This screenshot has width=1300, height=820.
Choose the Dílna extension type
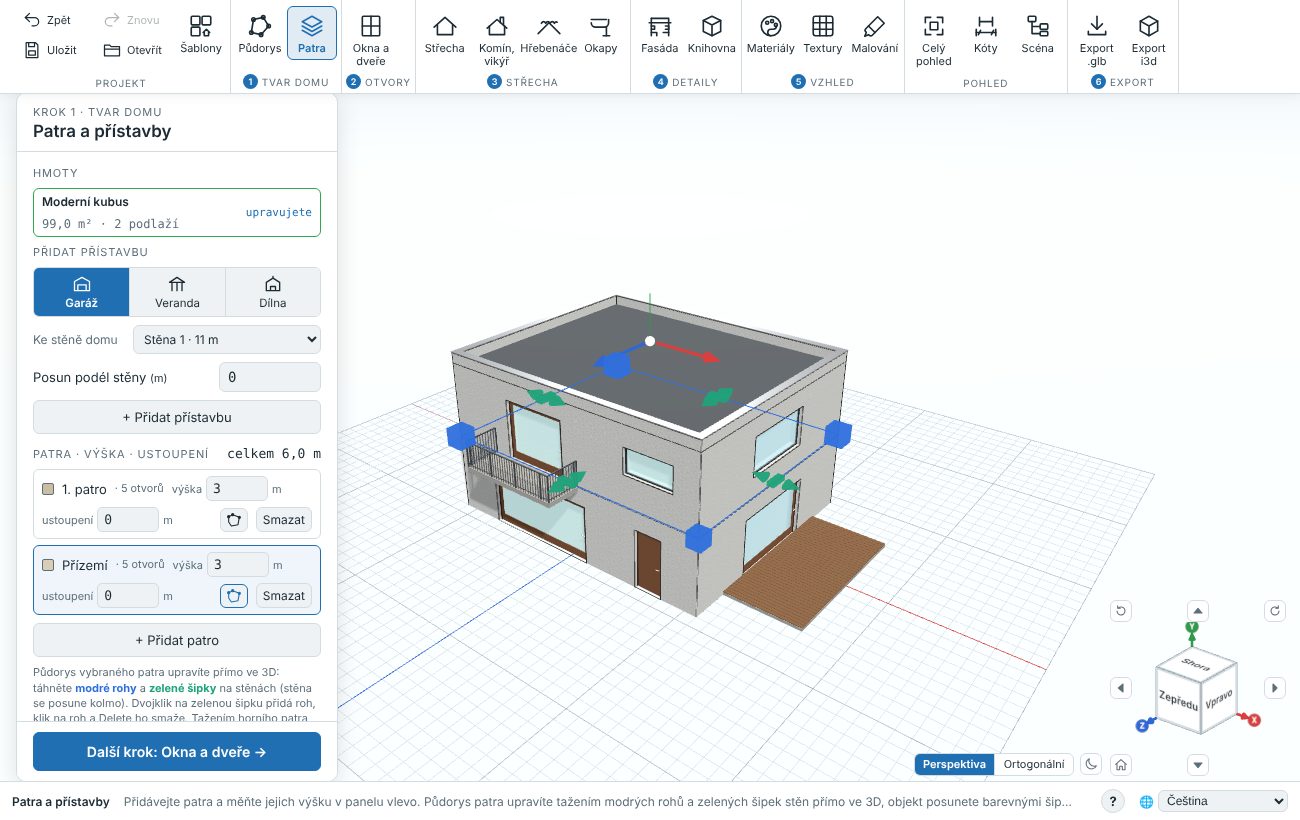click(272, 292)
